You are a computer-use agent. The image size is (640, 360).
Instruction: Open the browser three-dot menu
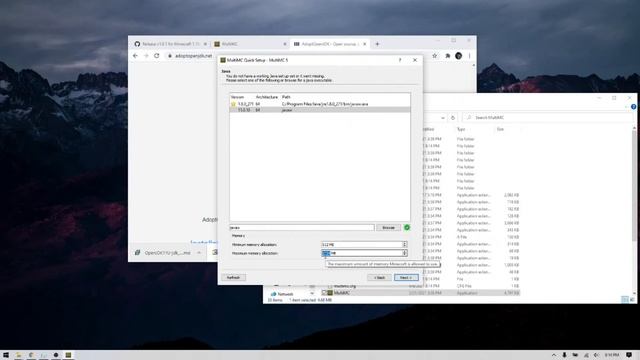tap(469, 56)
